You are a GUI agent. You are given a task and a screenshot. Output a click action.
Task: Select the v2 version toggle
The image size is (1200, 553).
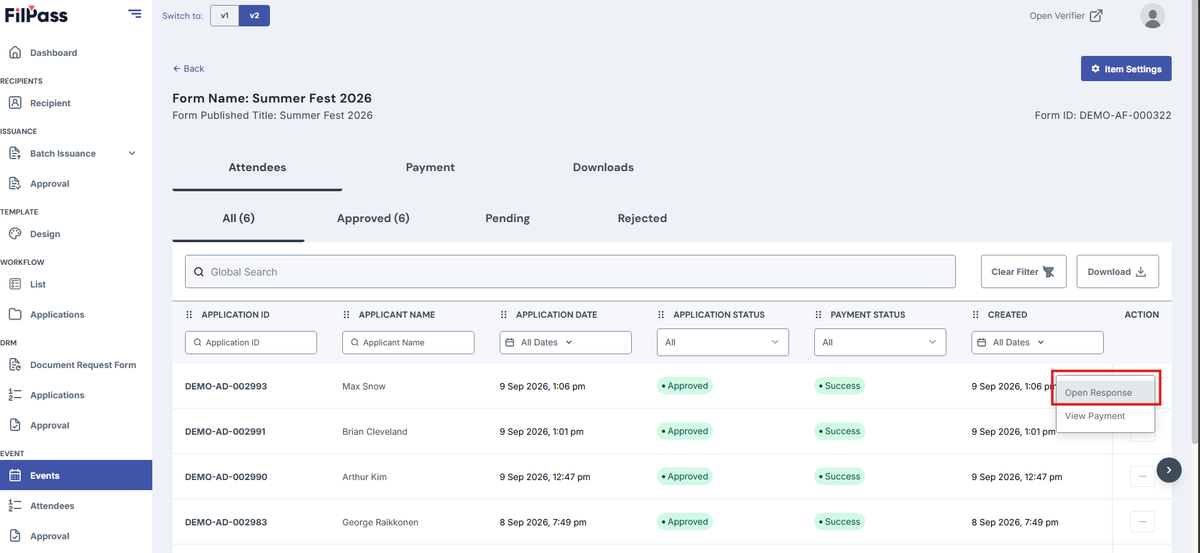pyautogui.click(x=254, y=16)
